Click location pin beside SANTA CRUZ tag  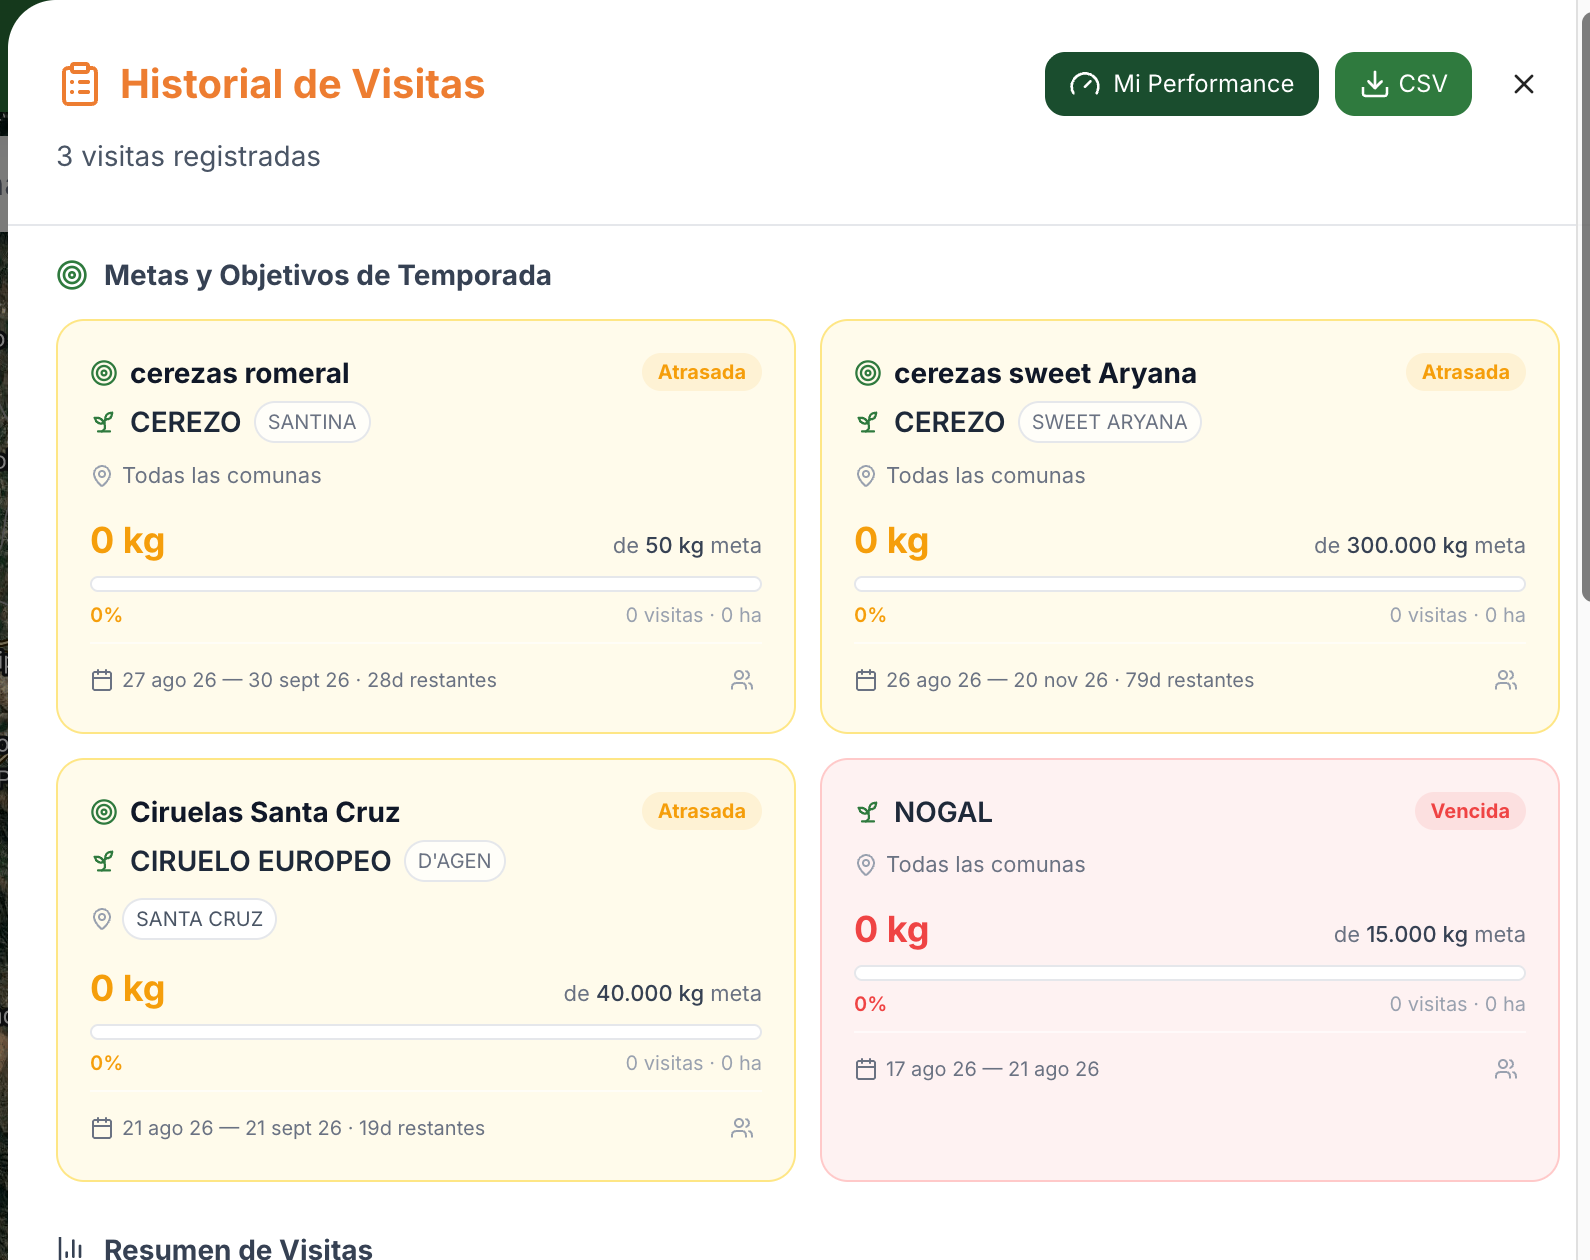click(x=101, y=919)
